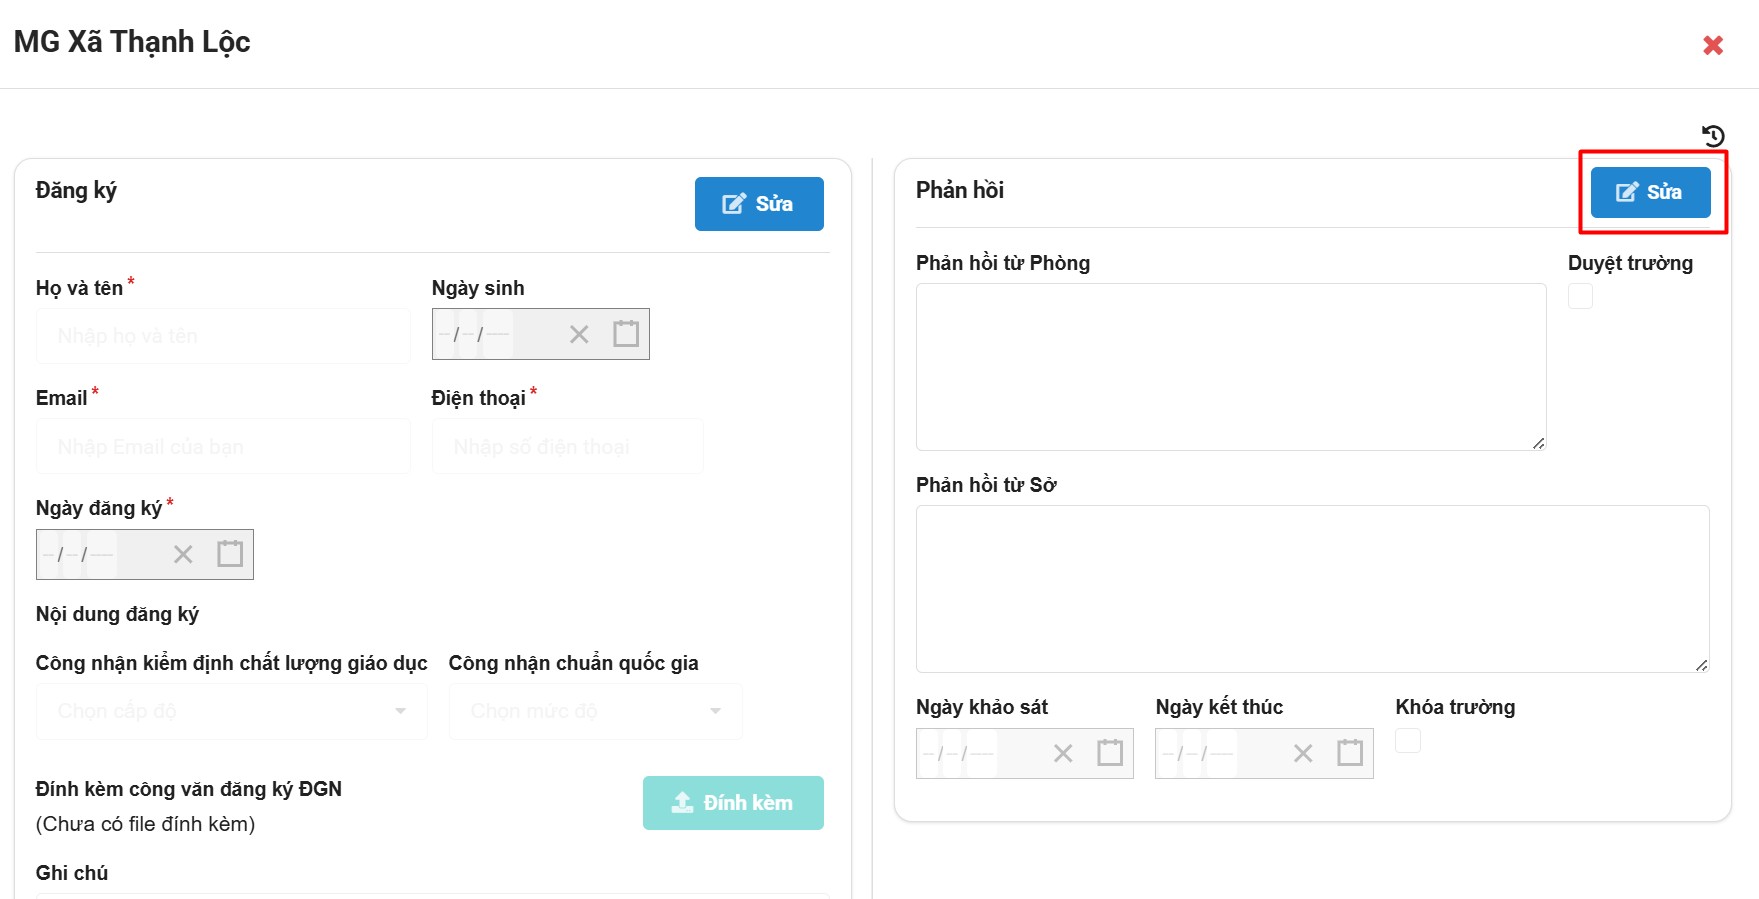Close the MG Xã Thạnh Lộc dialog
The height and width of the screenshot is (899, 1759).
pos(1713,45)
